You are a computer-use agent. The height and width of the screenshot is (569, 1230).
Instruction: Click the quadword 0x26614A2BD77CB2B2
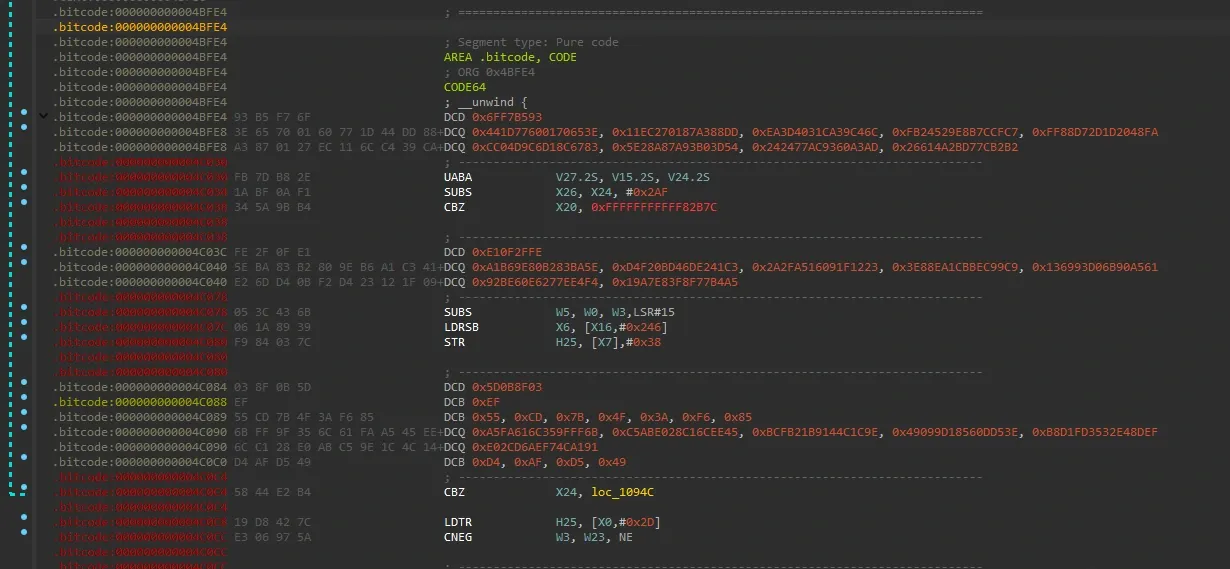(955, 147)
